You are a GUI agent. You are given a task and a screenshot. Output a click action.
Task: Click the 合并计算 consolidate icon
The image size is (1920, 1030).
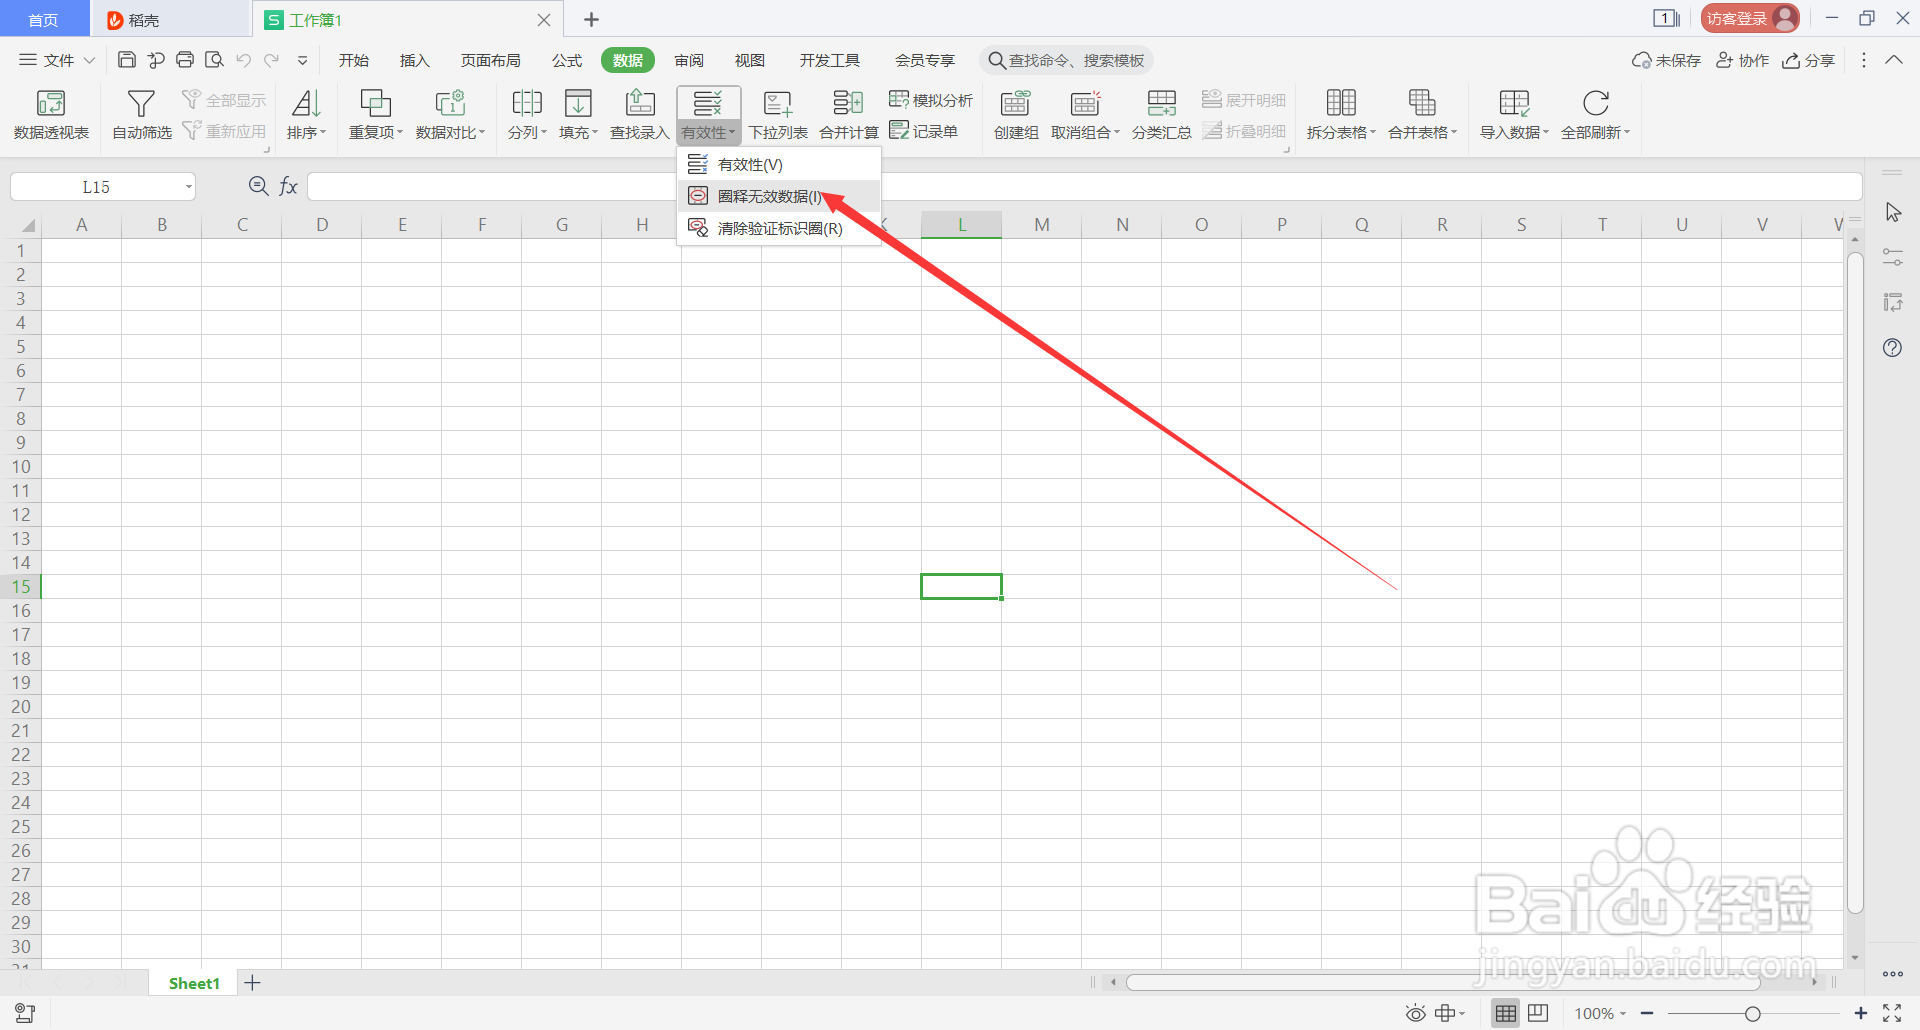pyautogui.click(x=848, y=103)
